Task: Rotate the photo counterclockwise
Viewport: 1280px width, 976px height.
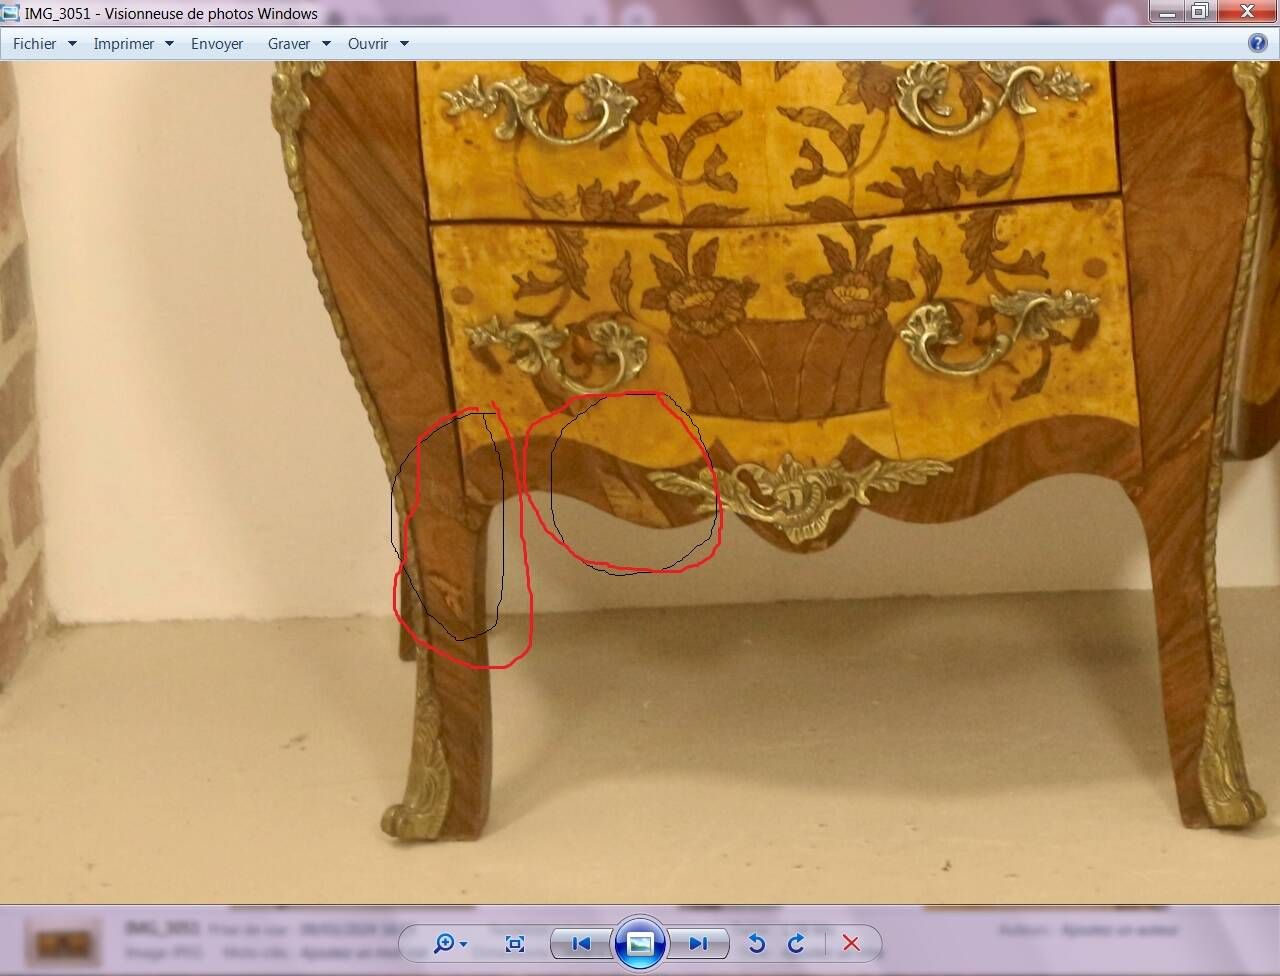Action: (x=757, y=943)
